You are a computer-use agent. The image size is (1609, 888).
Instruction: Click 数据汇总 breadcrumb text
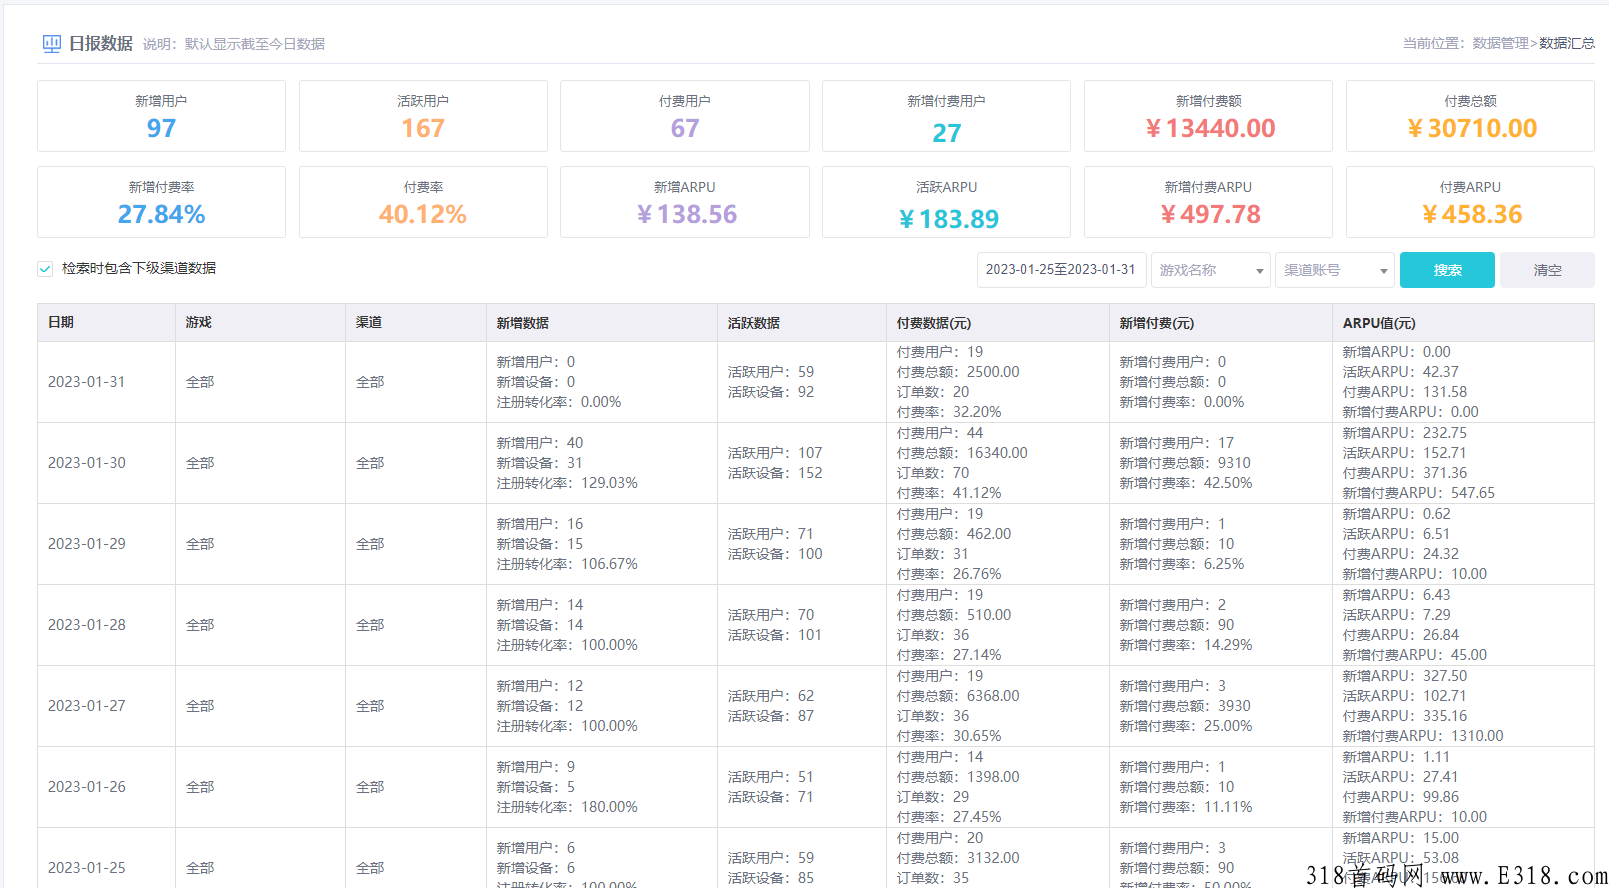click(1567, 43)
